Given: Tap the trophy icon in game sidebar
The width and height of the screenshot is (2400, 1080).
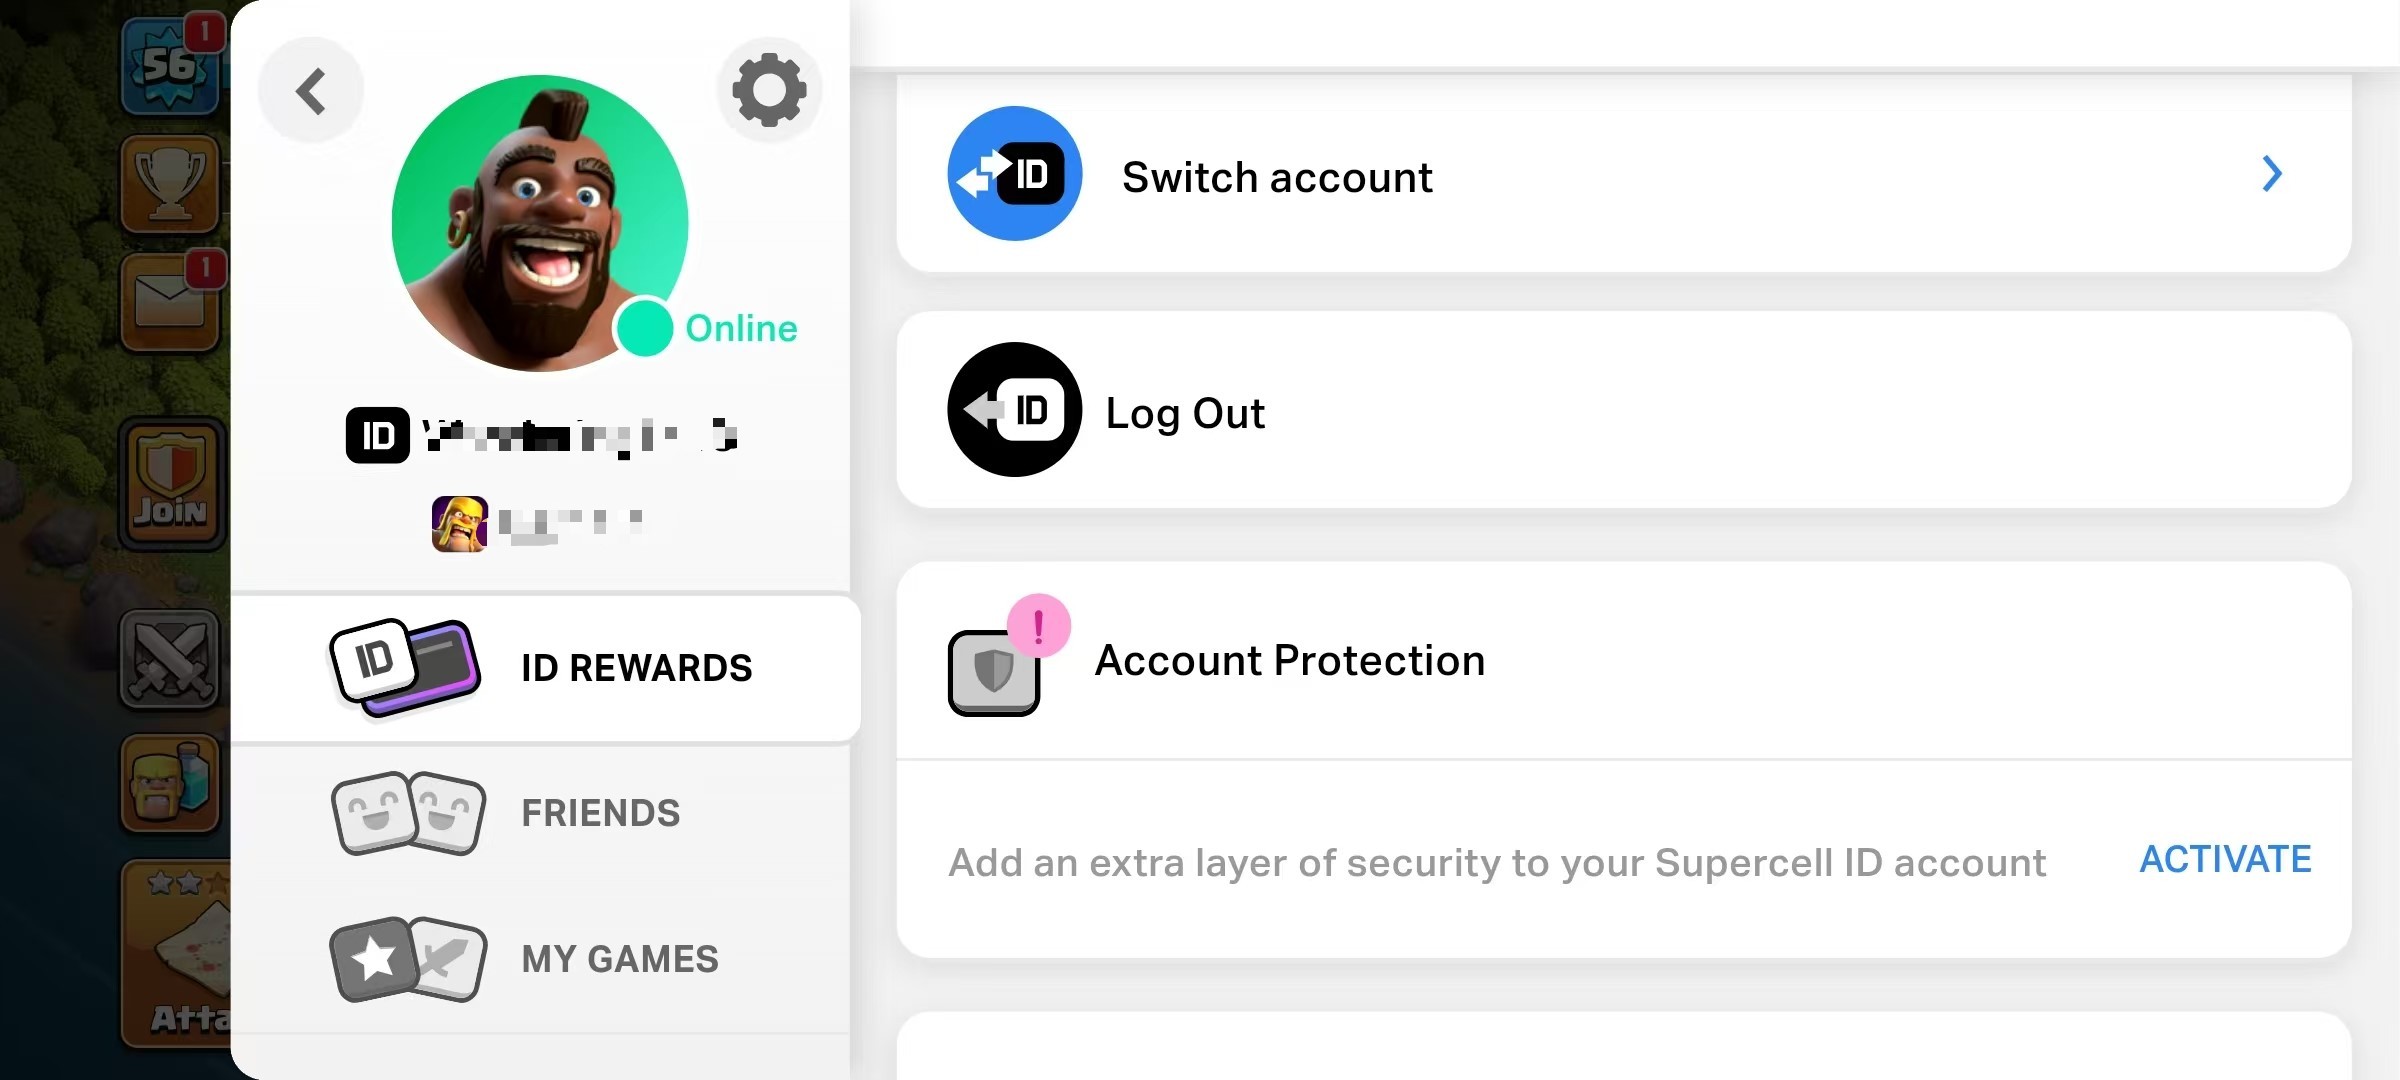Looking at the screenshot, I should tap(170, 184).
